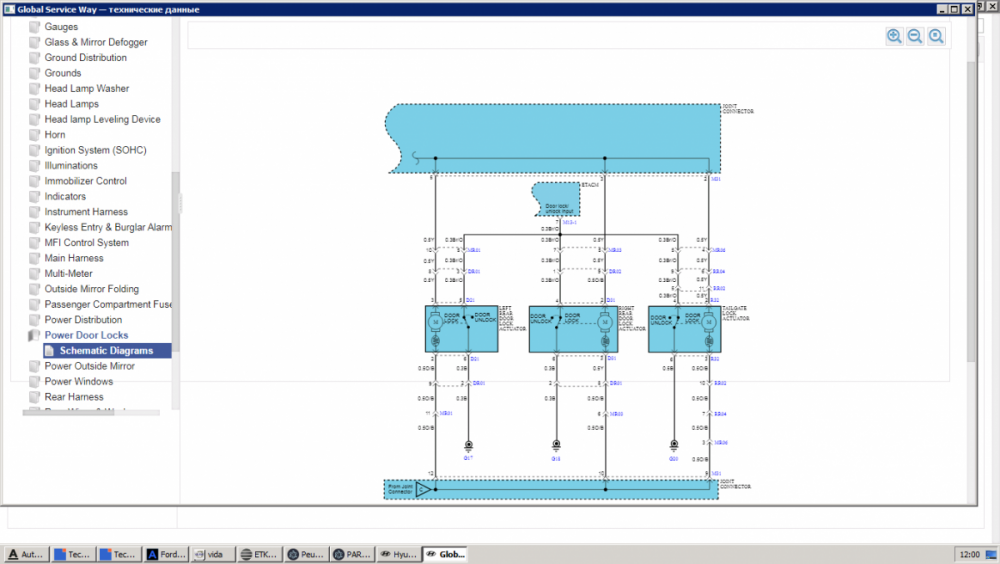This screenshot has height=564, width=1000.
Task: Click the book icon beside Power Windows
Action: pyautogui.click(x=35, y=382)
